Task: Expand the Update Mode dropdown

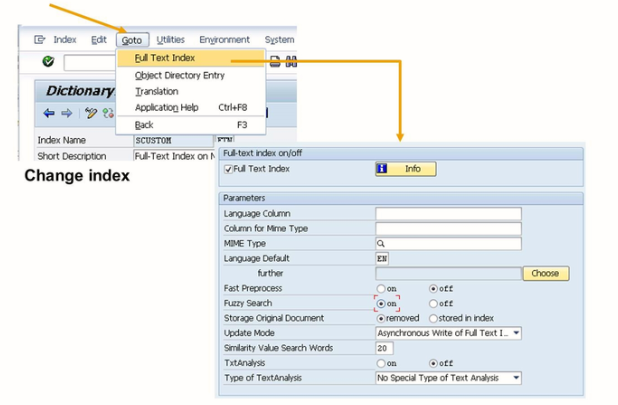Action: [x=515, y=333]
